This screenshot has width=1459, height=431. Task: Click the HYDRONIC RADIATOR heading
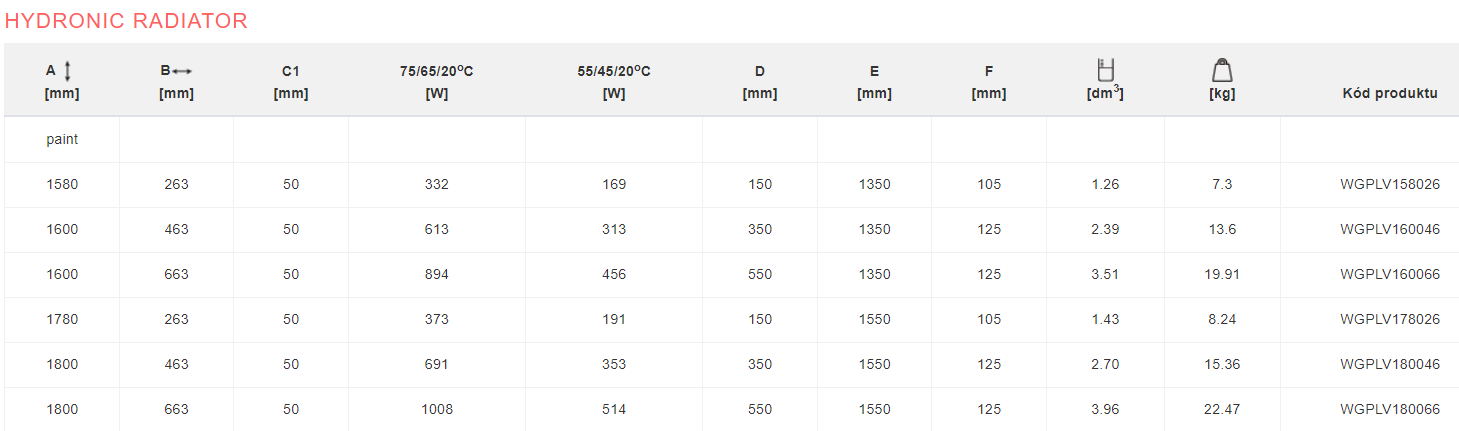pos(126,21)
